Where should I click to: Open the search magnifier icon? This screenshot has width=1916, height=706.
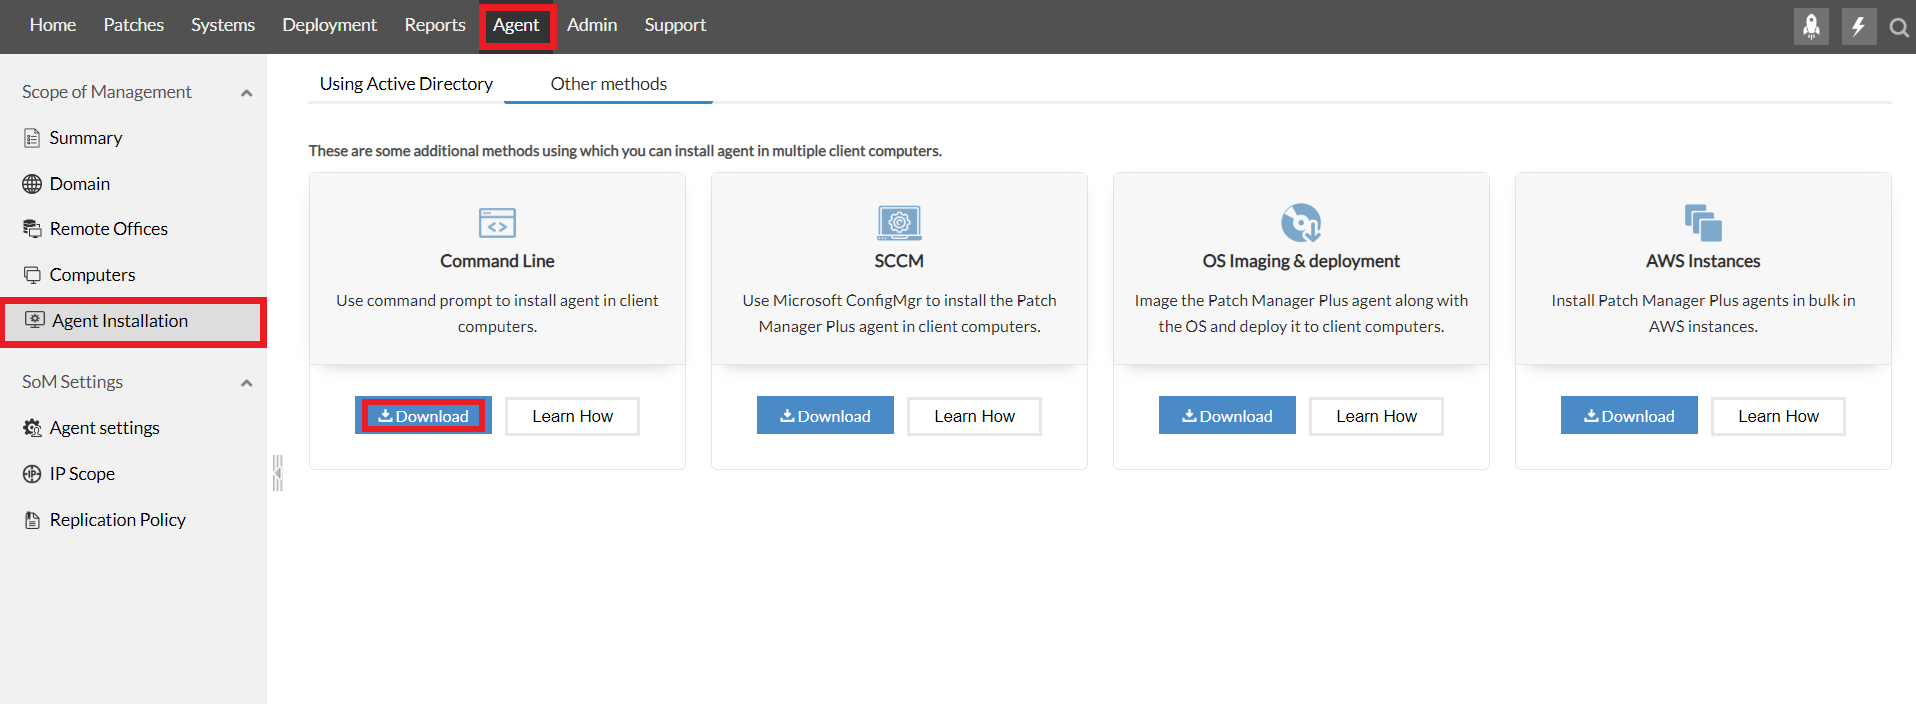[x=1898, y=28]
